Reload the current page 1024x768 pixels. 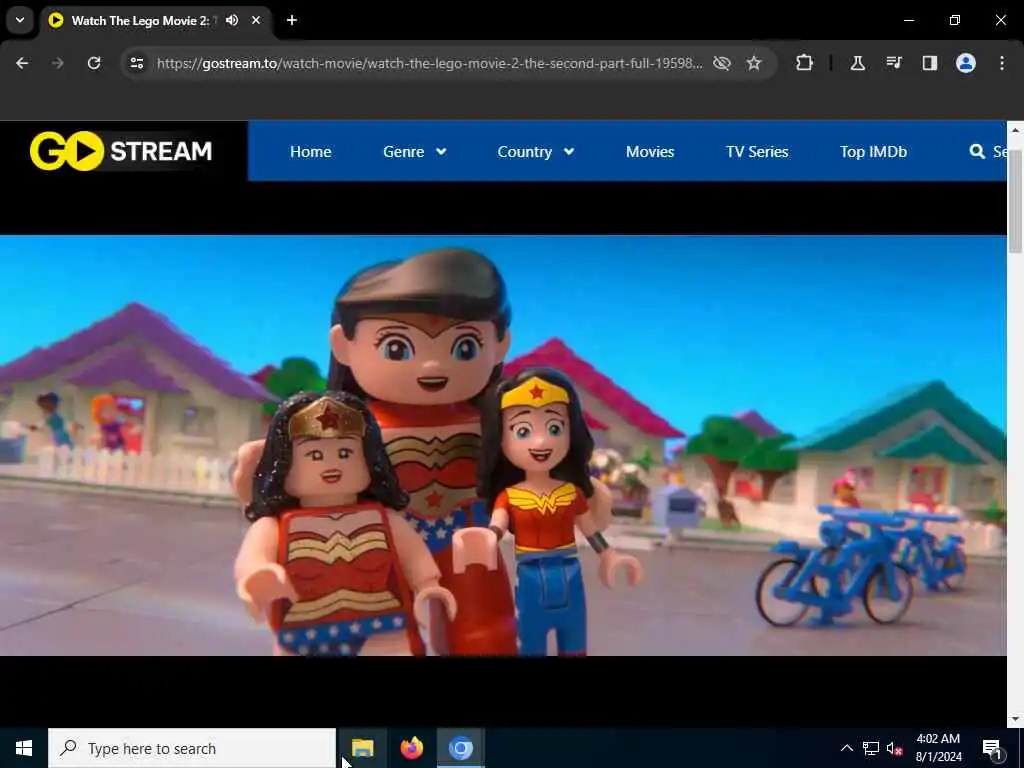[94, 63]
